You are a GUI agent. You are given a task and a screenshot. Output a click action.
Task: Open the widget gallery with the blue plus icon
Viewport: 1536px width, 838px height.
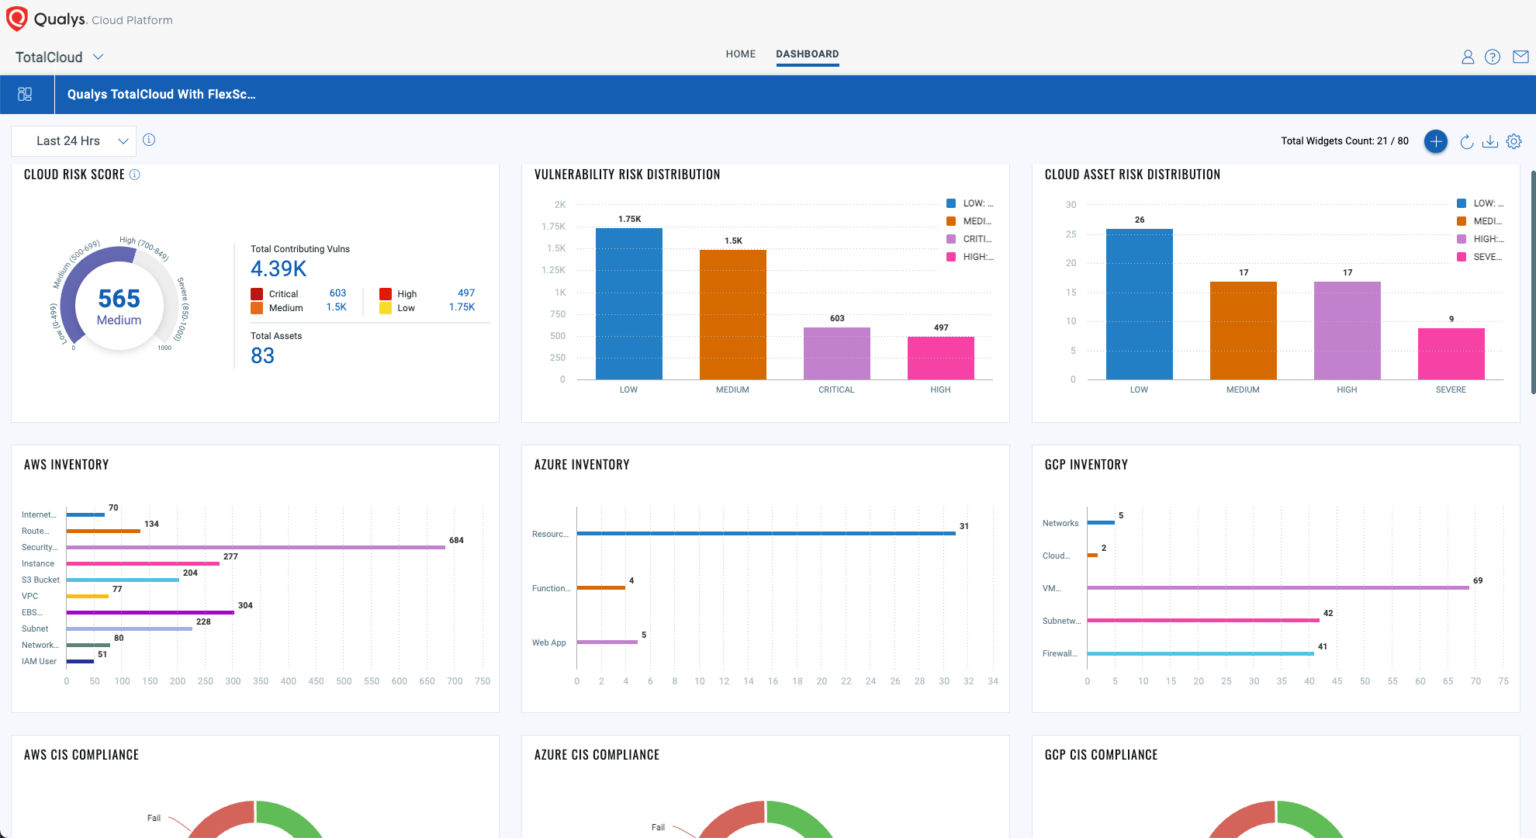coord(1435,141)
